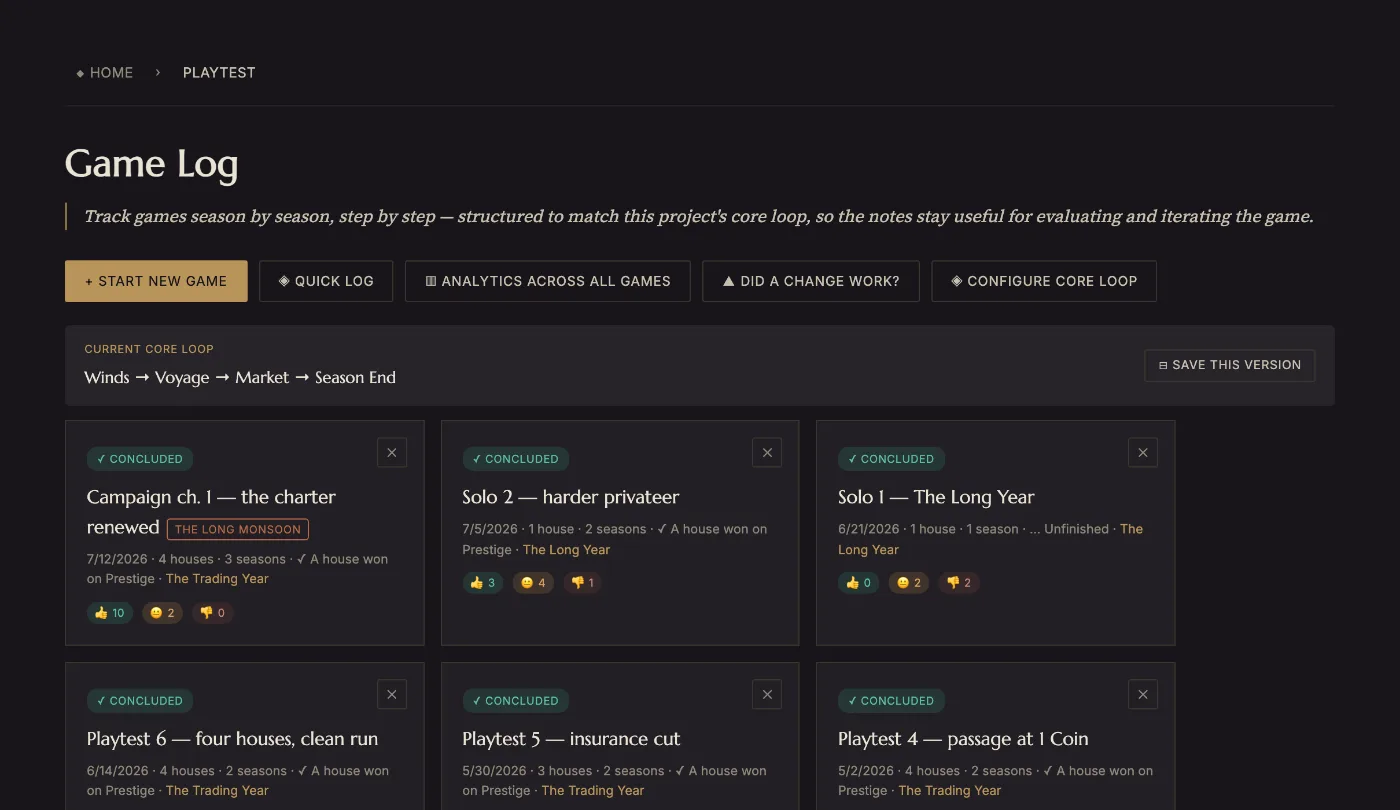The height and width of the screenshot is (810, 1400).
Task: Open The Trading Year link on Playtest 5
Action: coord(593,791)
